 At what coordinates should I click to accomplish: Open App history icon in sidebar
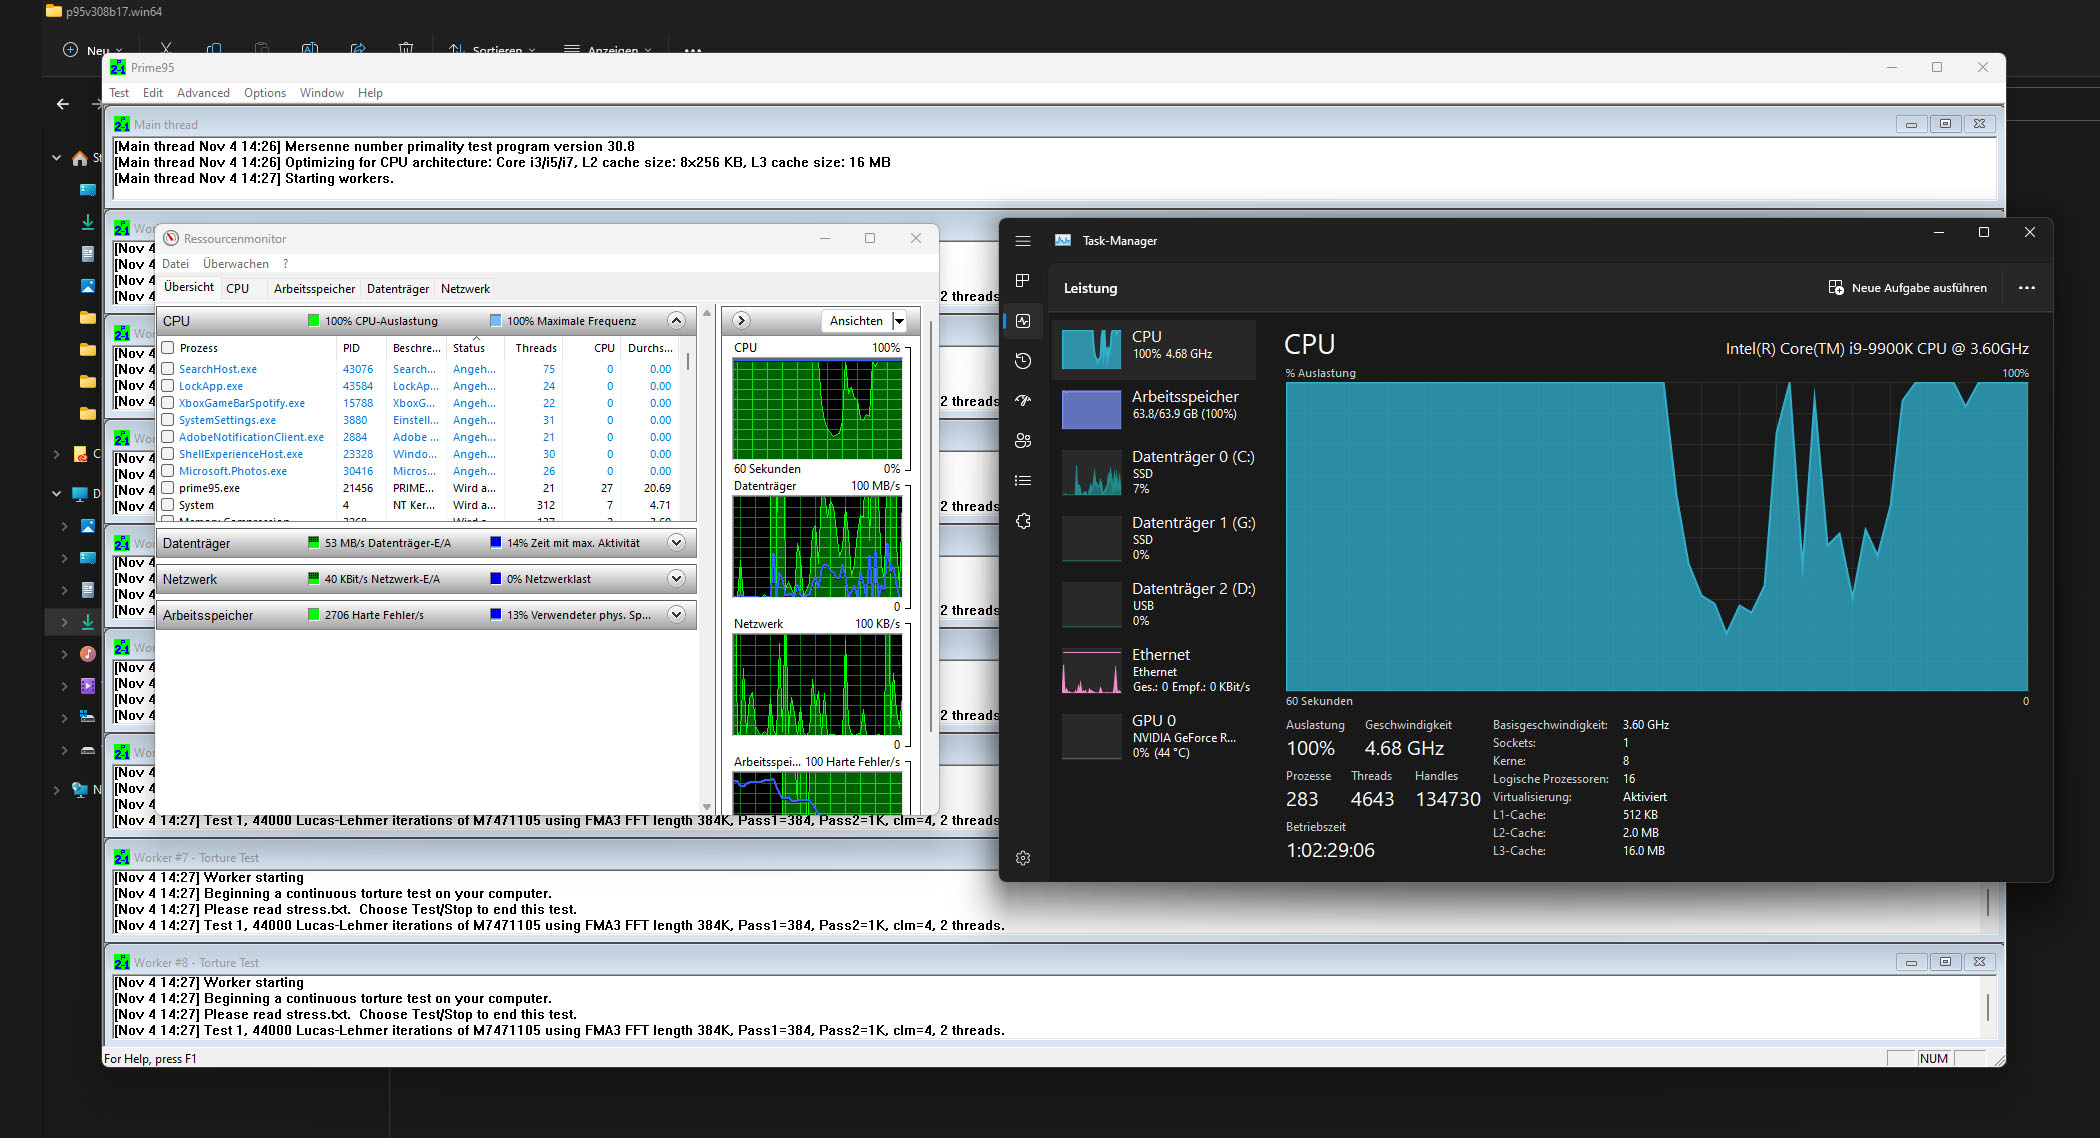[1022, 361]
